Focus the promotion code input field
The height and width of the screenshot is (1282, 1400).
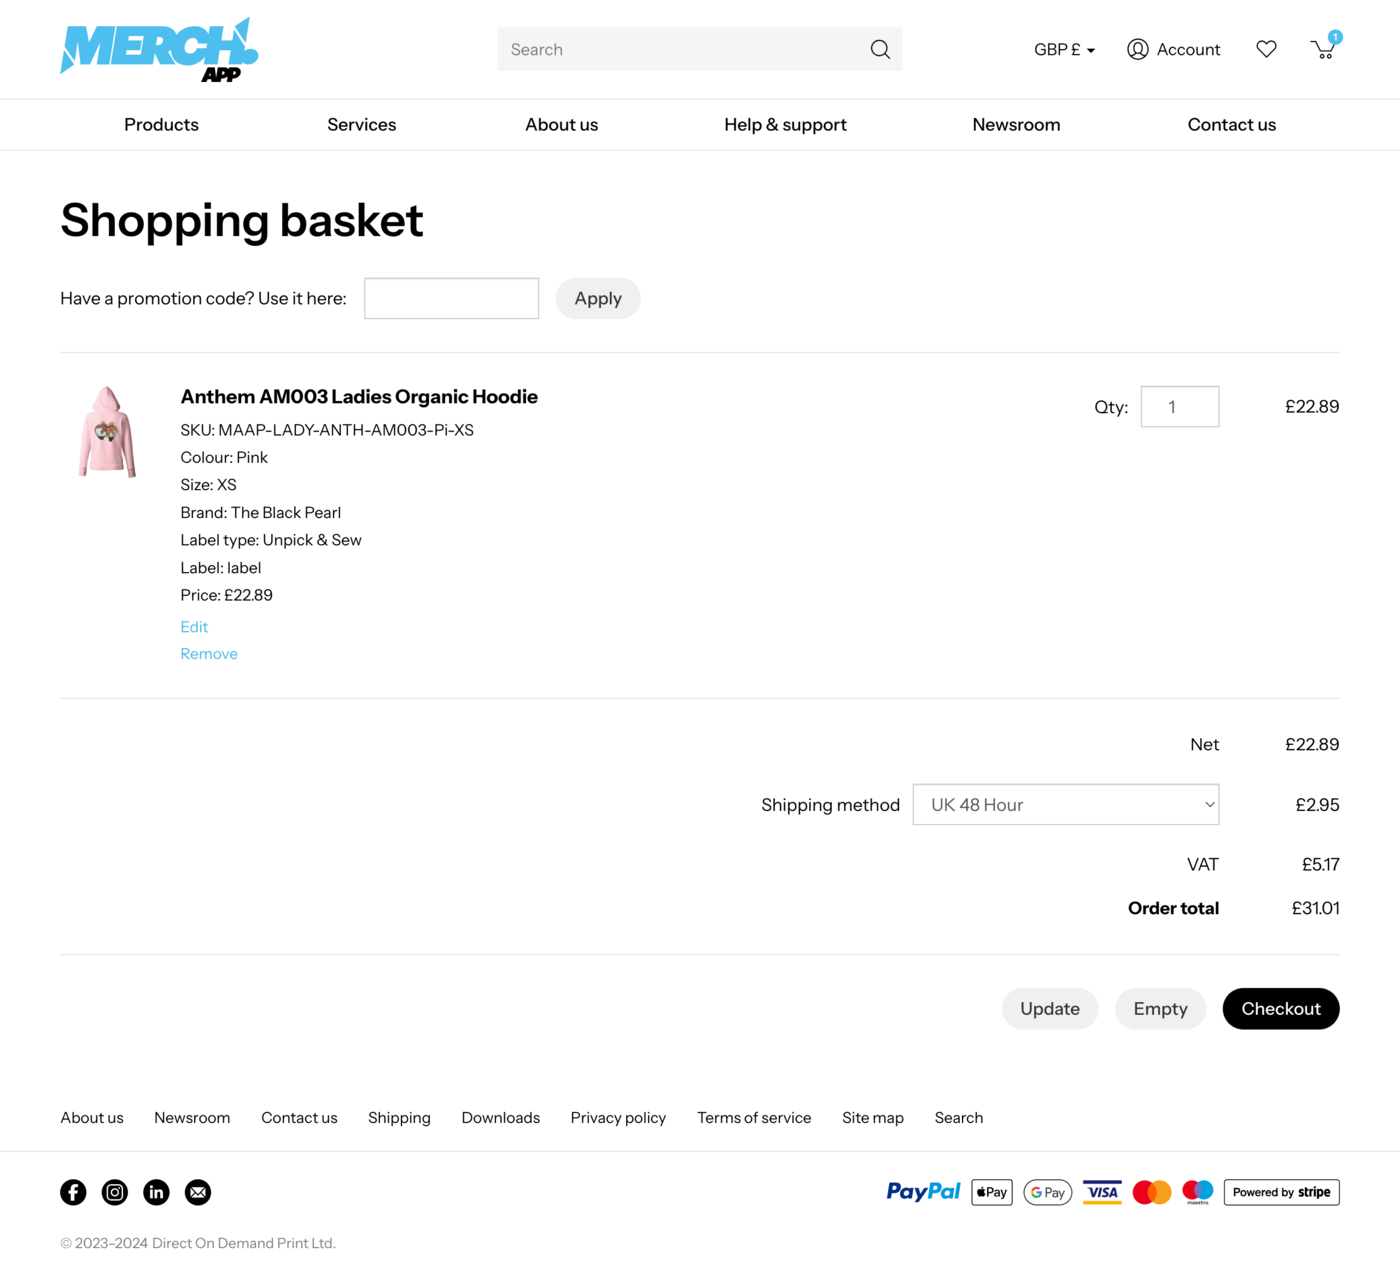pyautogui.click(x=451, y=299)
